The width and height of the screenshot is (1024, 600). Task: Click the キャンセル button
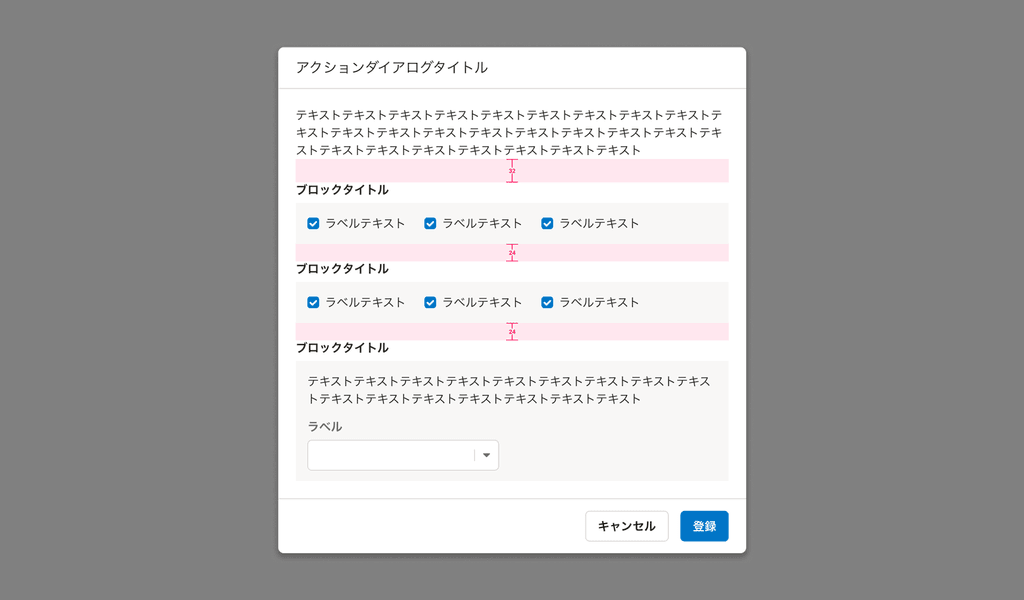pyautogui.click(x=627, y=525)
